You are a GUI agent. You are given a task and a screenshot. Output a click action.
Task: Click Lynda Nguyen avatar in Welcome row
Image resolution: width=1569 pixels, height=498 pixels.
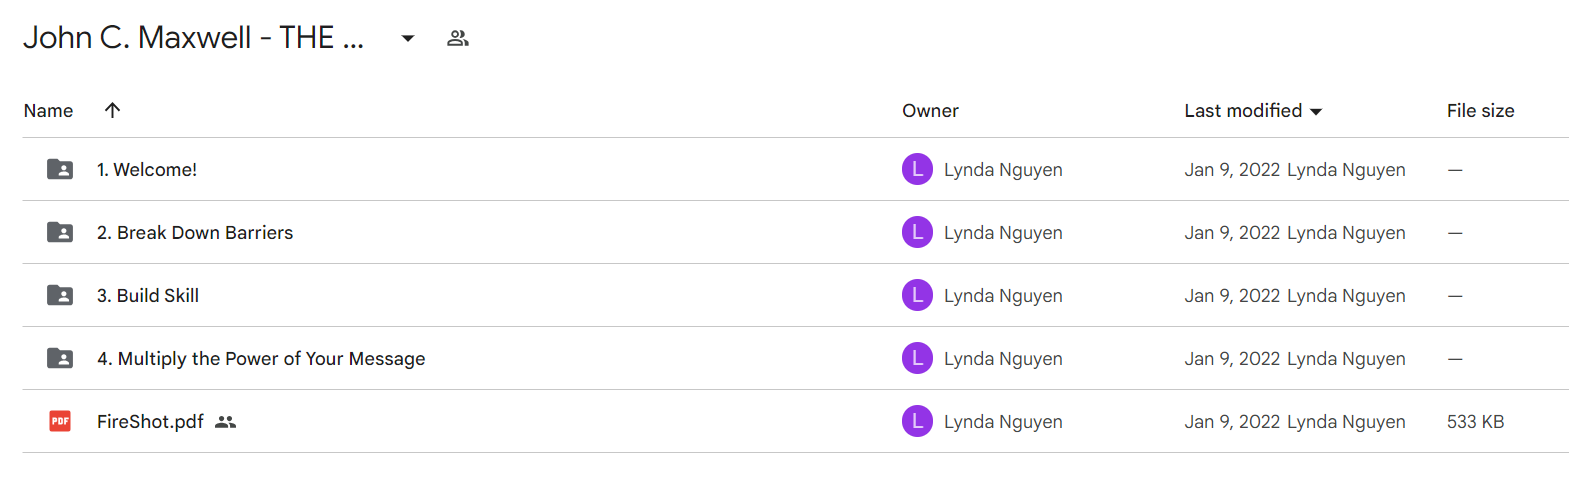click(x=917, y=169)
